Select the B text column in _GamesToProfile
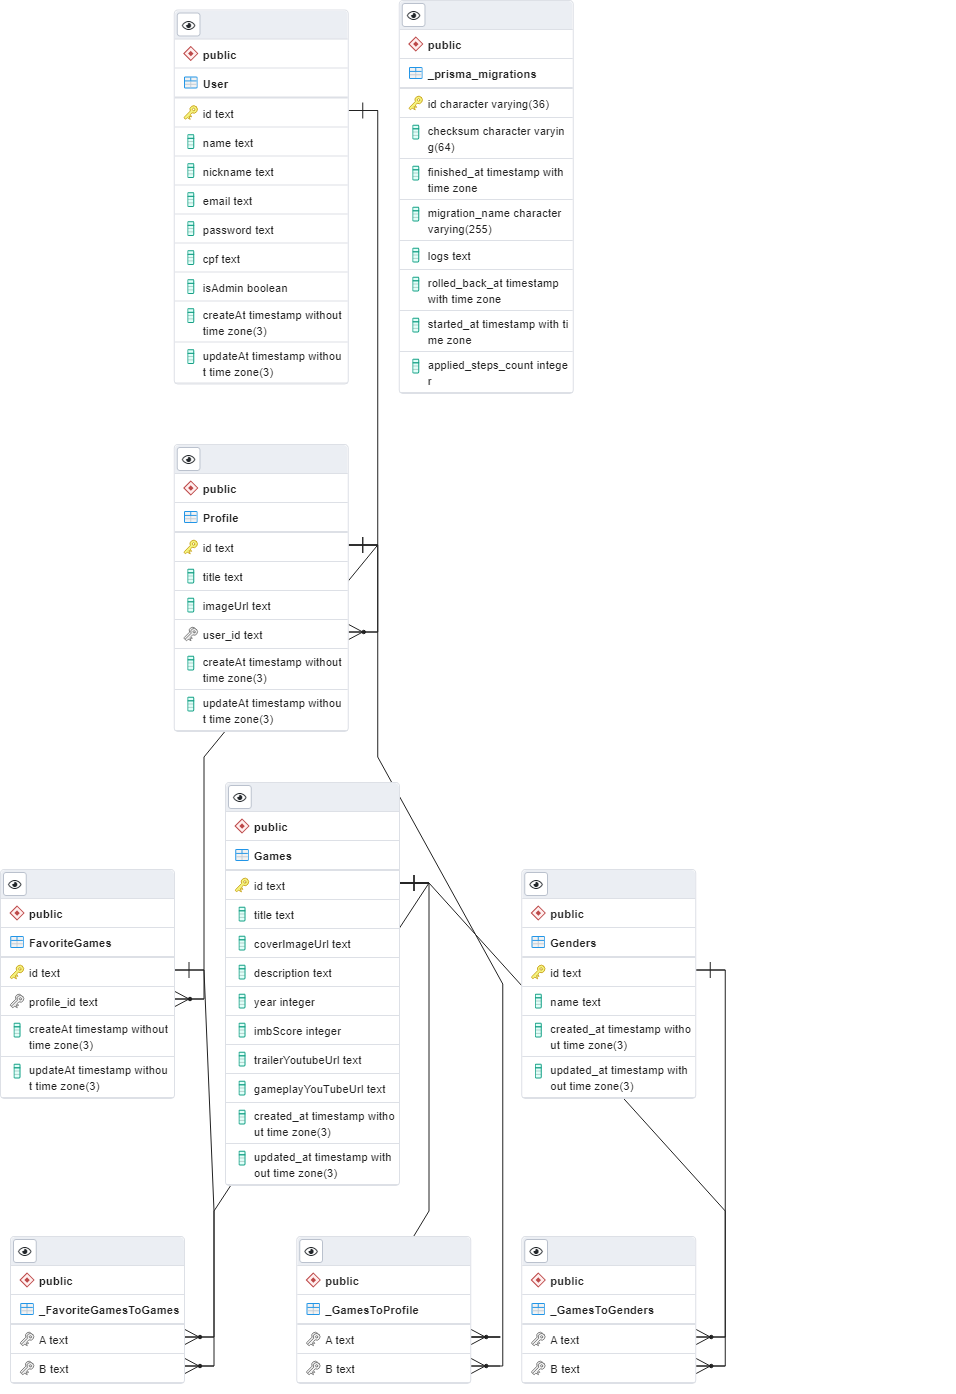956x1394 pixels. coord(338,1368)
